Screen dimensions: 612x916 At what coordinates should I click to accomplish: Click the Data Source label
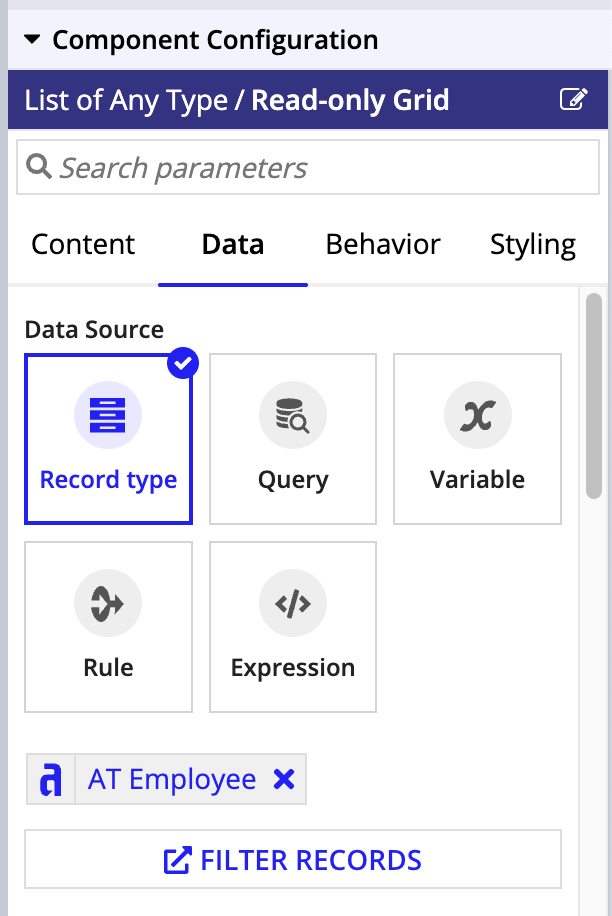(94, 329)
